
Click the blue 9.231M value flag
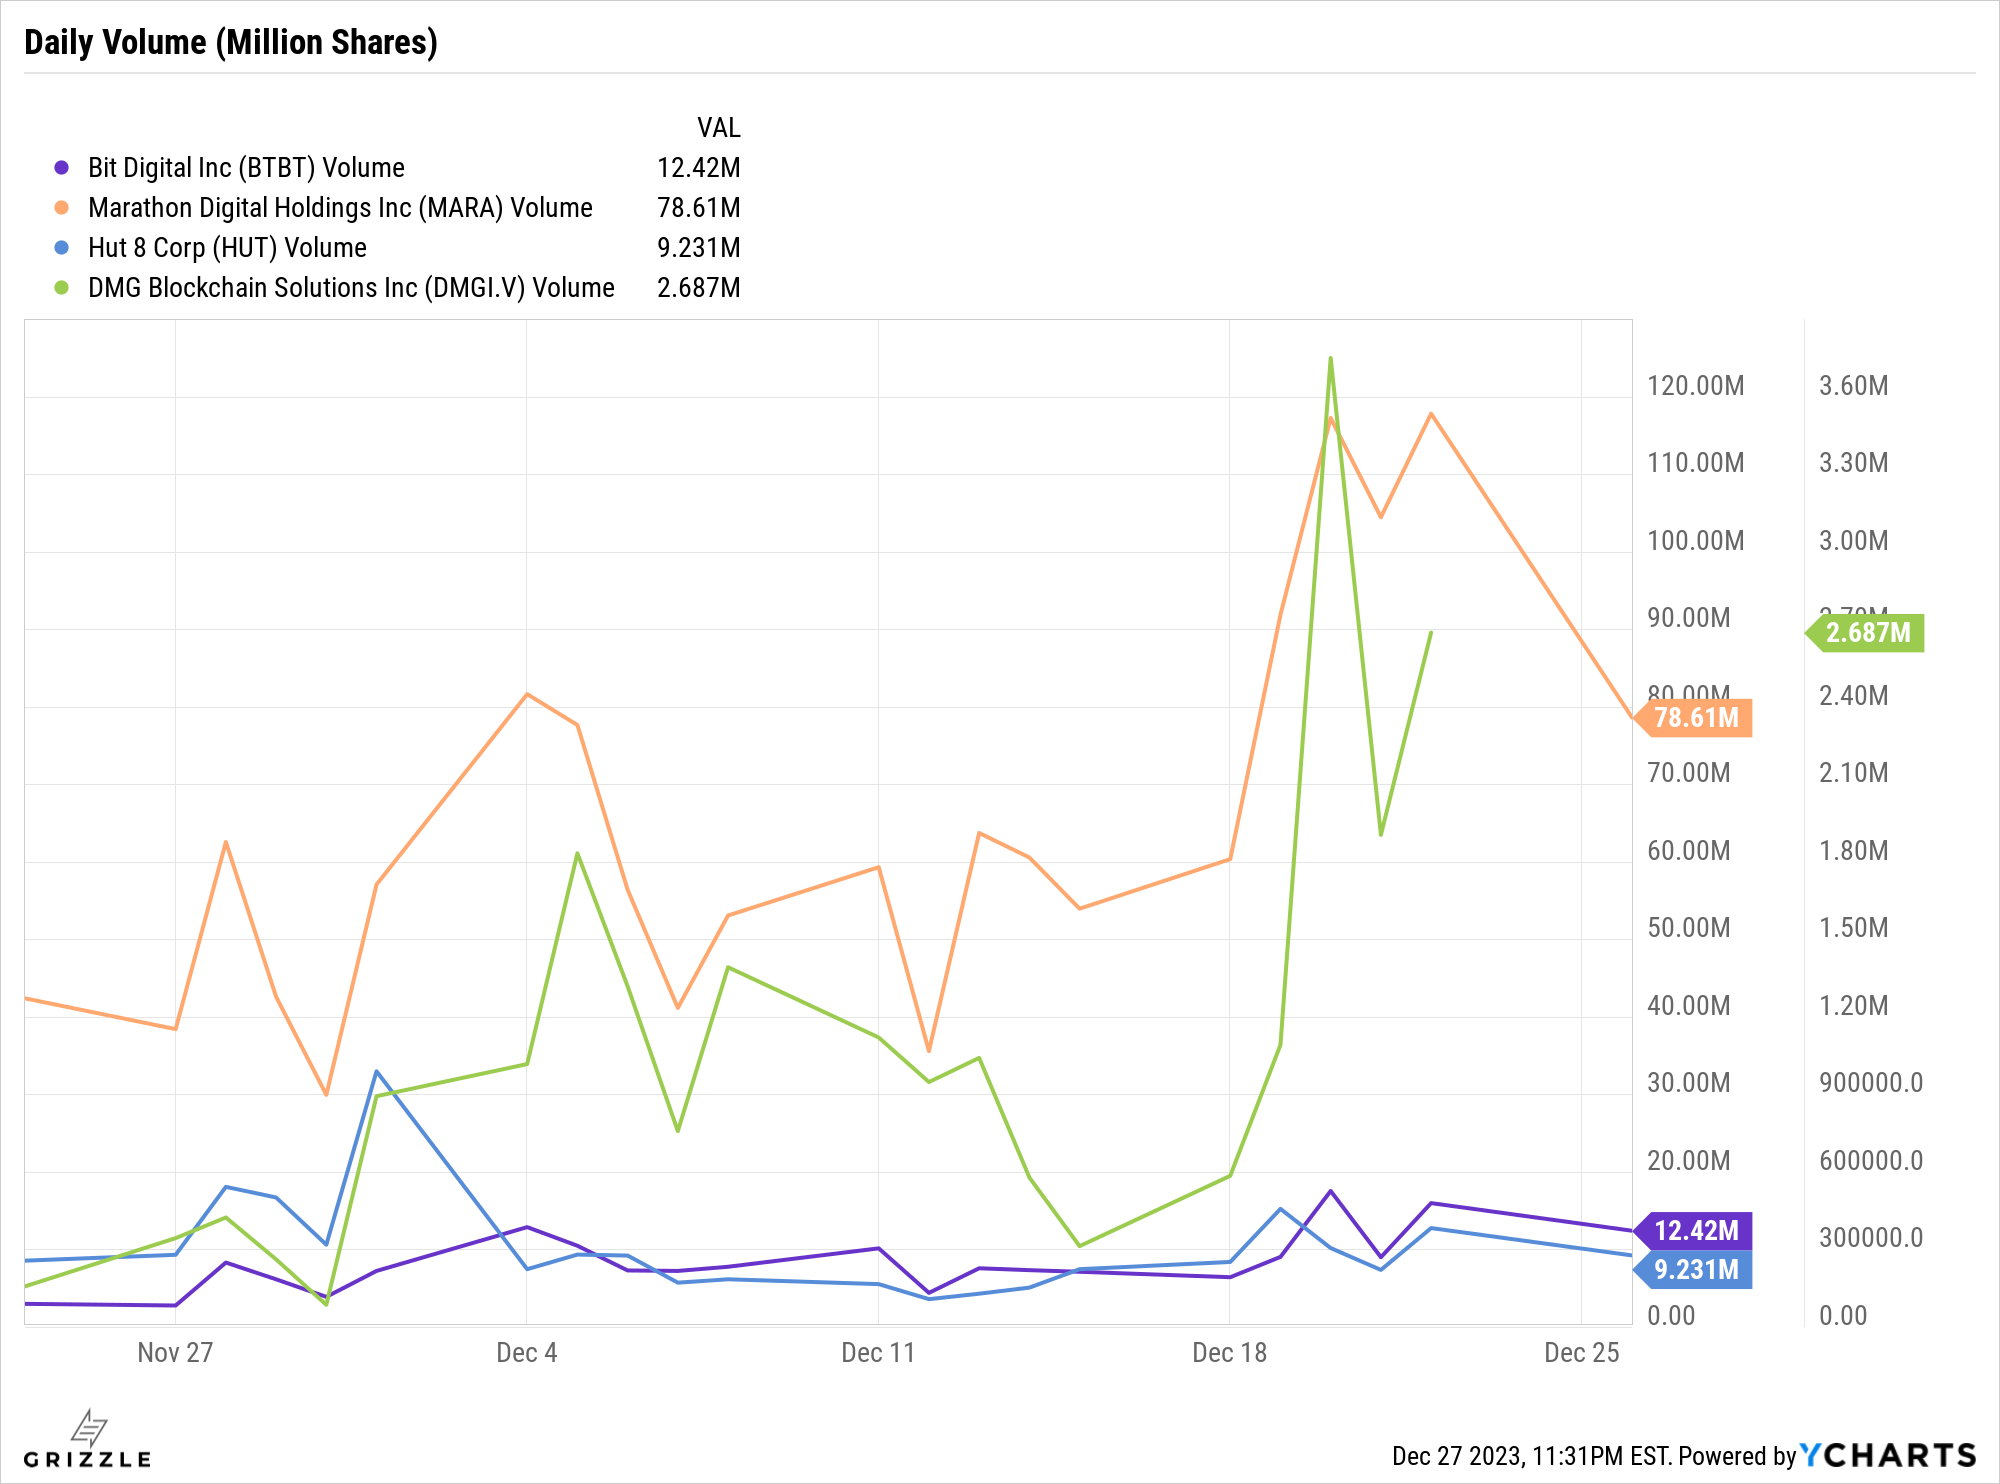(1695, 1270)
